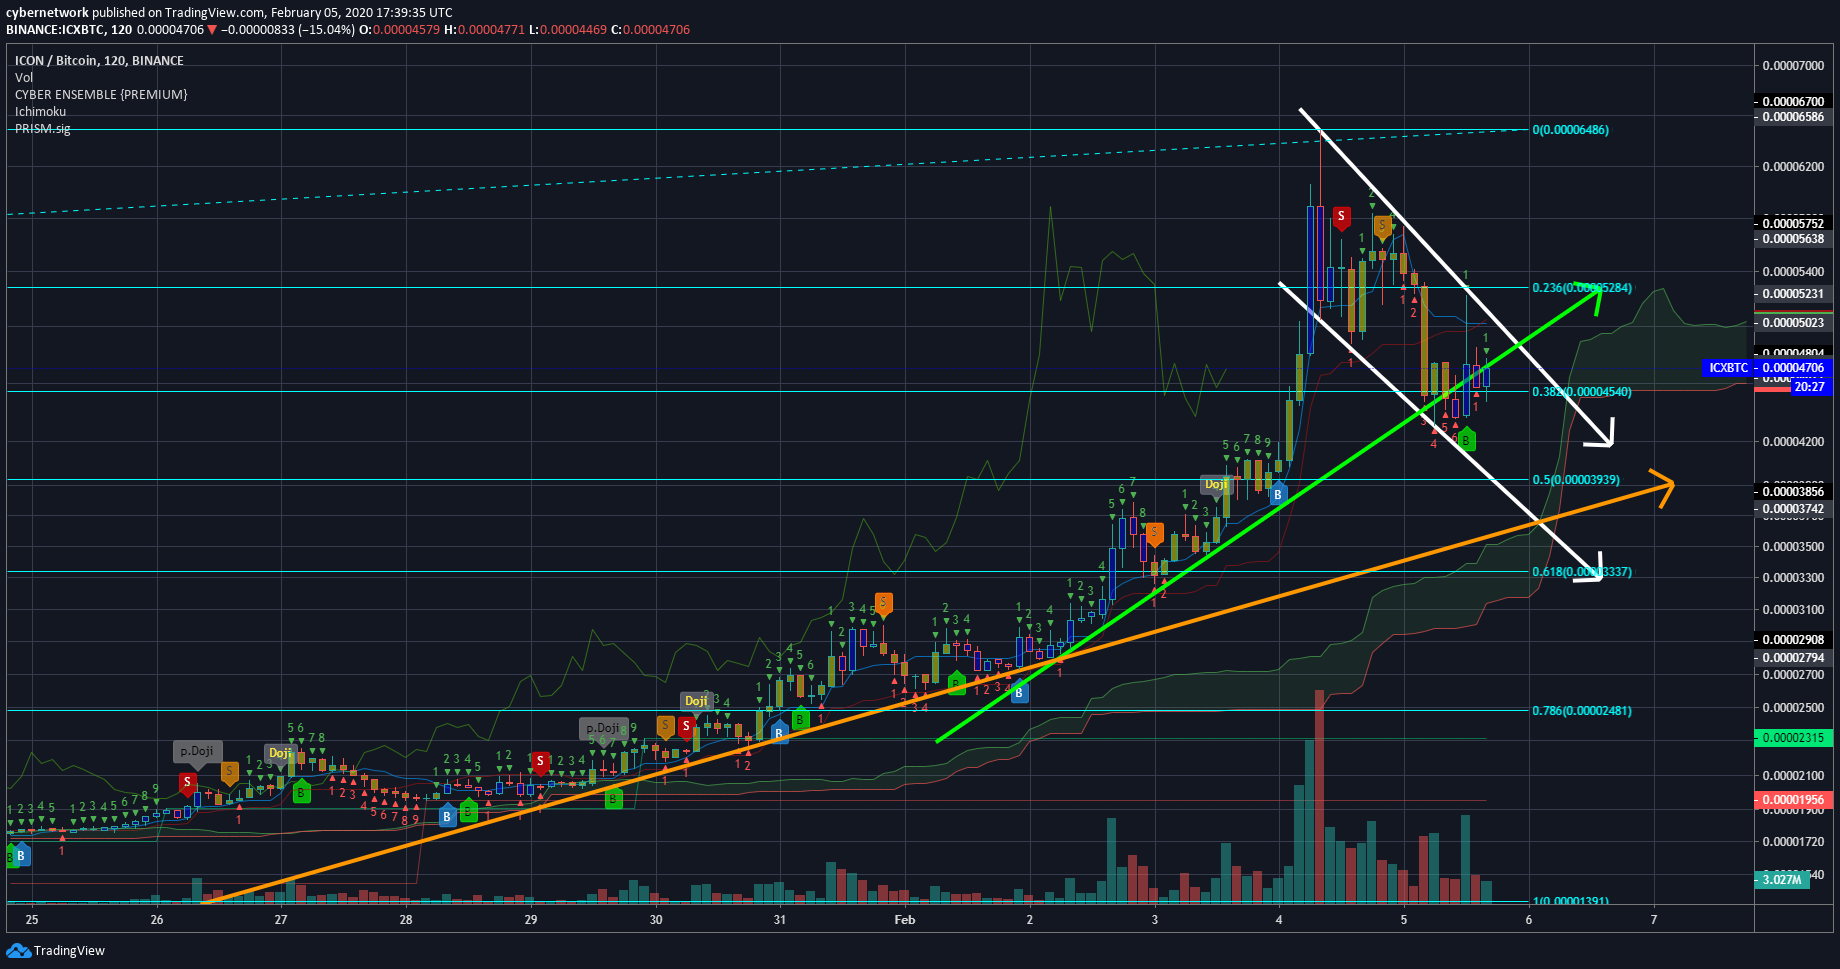
Task: Click the orange S marker above the Jan 31 swing high
Action: [x=883, y=603]
